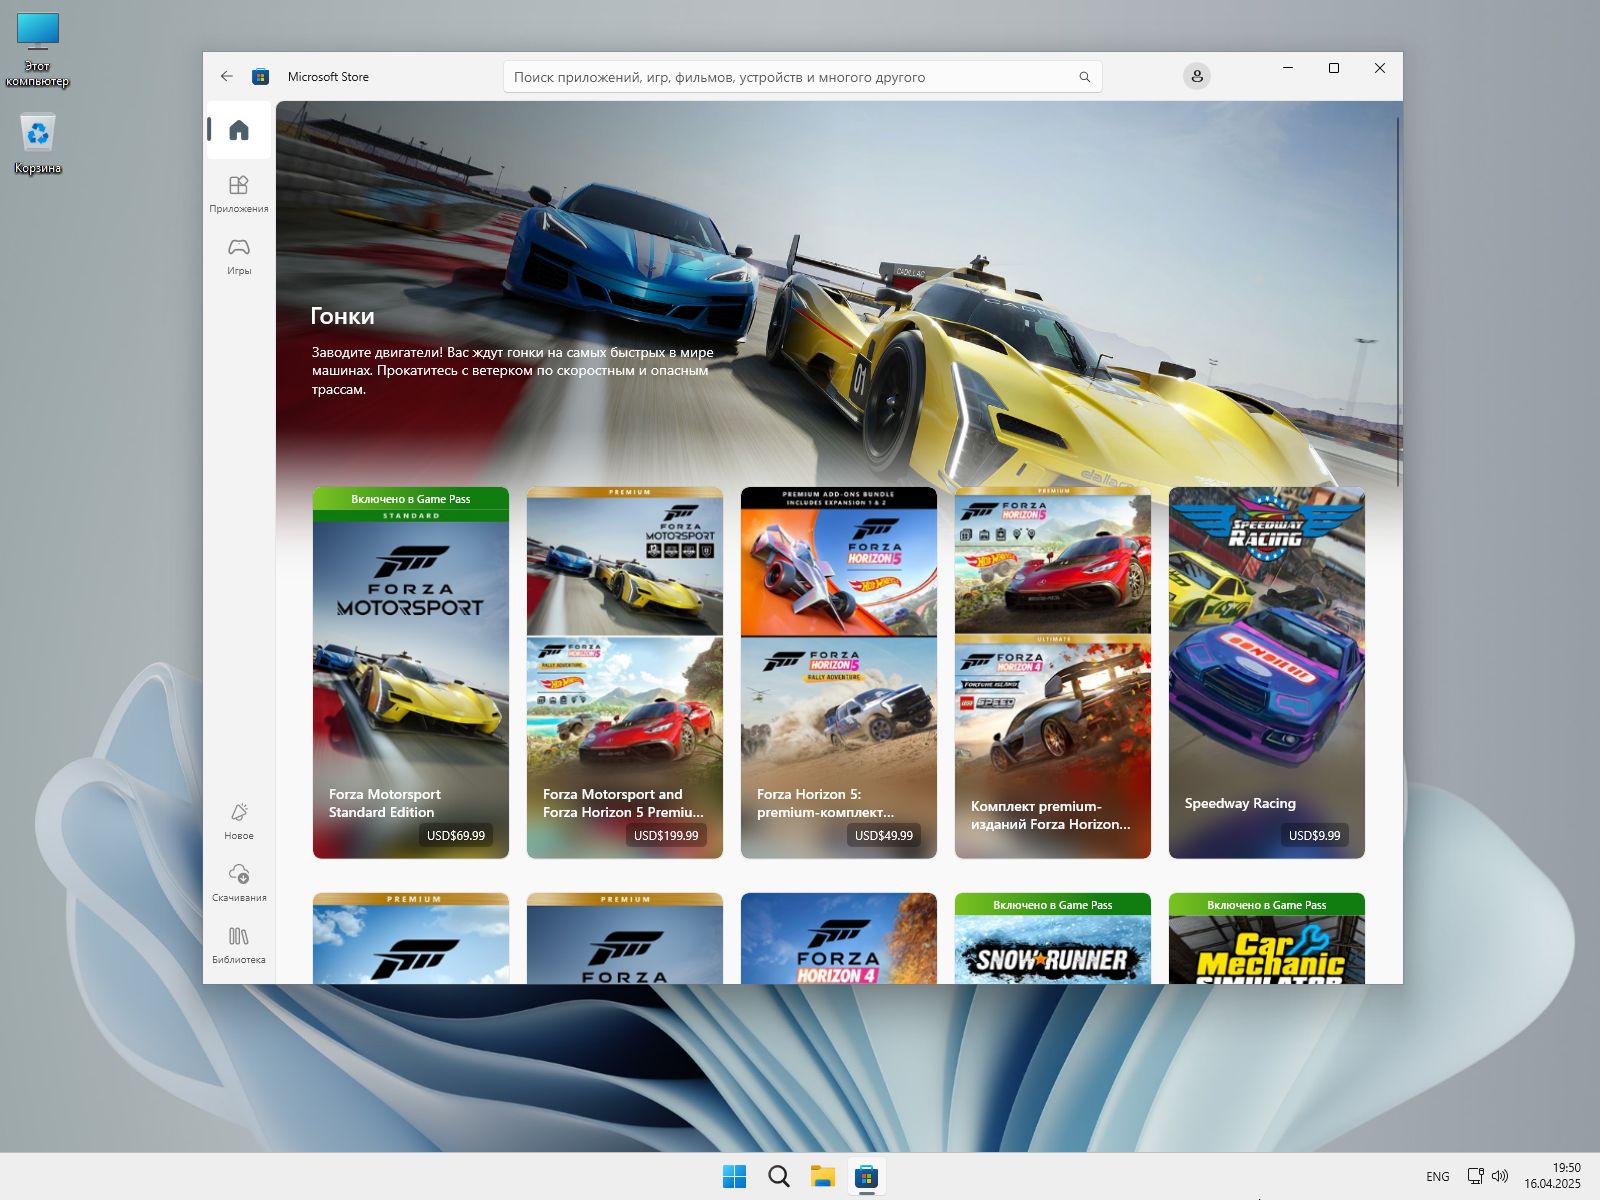1600x1200 pixels.
Task: Click the USD$49.99 price tag
Action: [x=884, y=835]
